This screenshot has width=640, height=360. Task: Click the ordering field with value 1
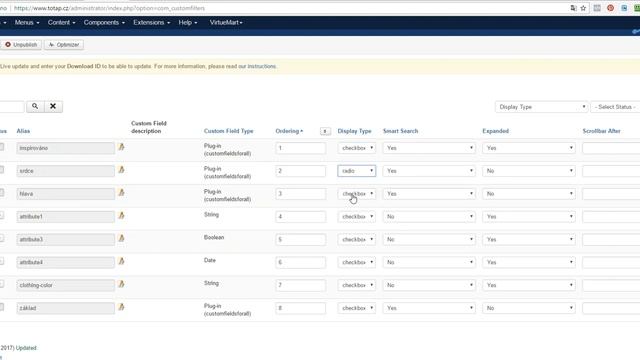click(x=301, y=148)
